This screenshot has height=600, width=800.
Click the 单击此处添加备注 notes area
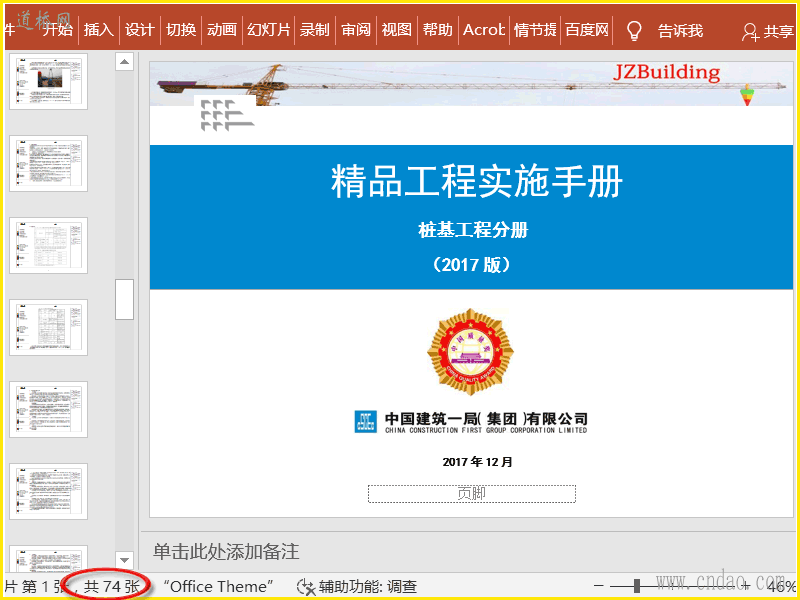click(x=226, y=552)
